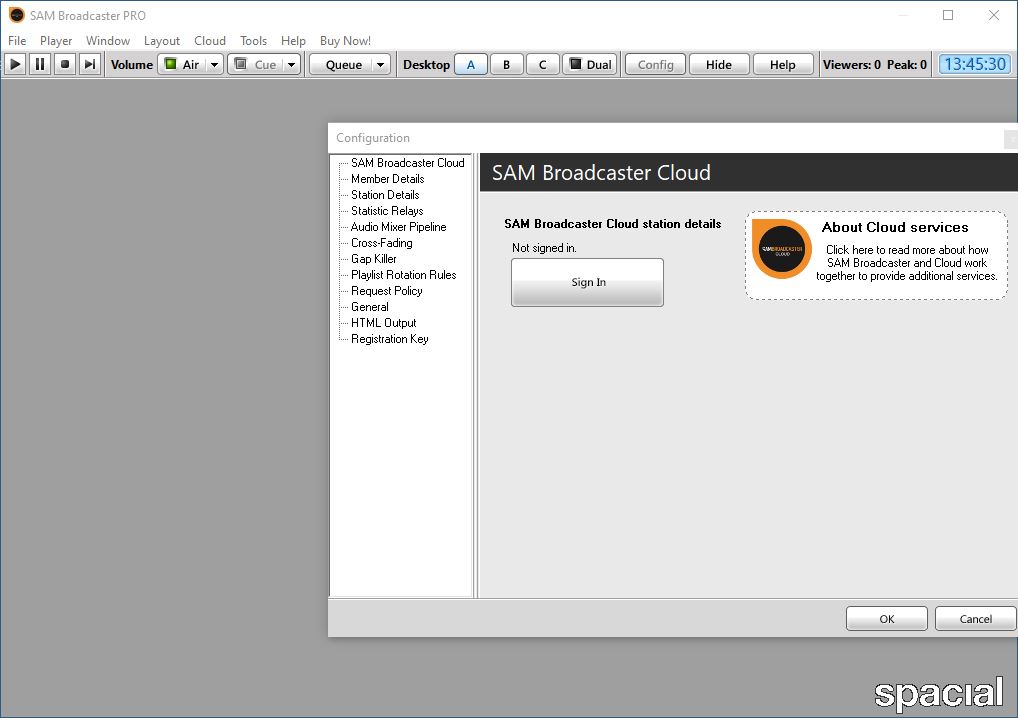Select General in config tree
This screenshot has height=718, width=1018.
tap(370, 307)
